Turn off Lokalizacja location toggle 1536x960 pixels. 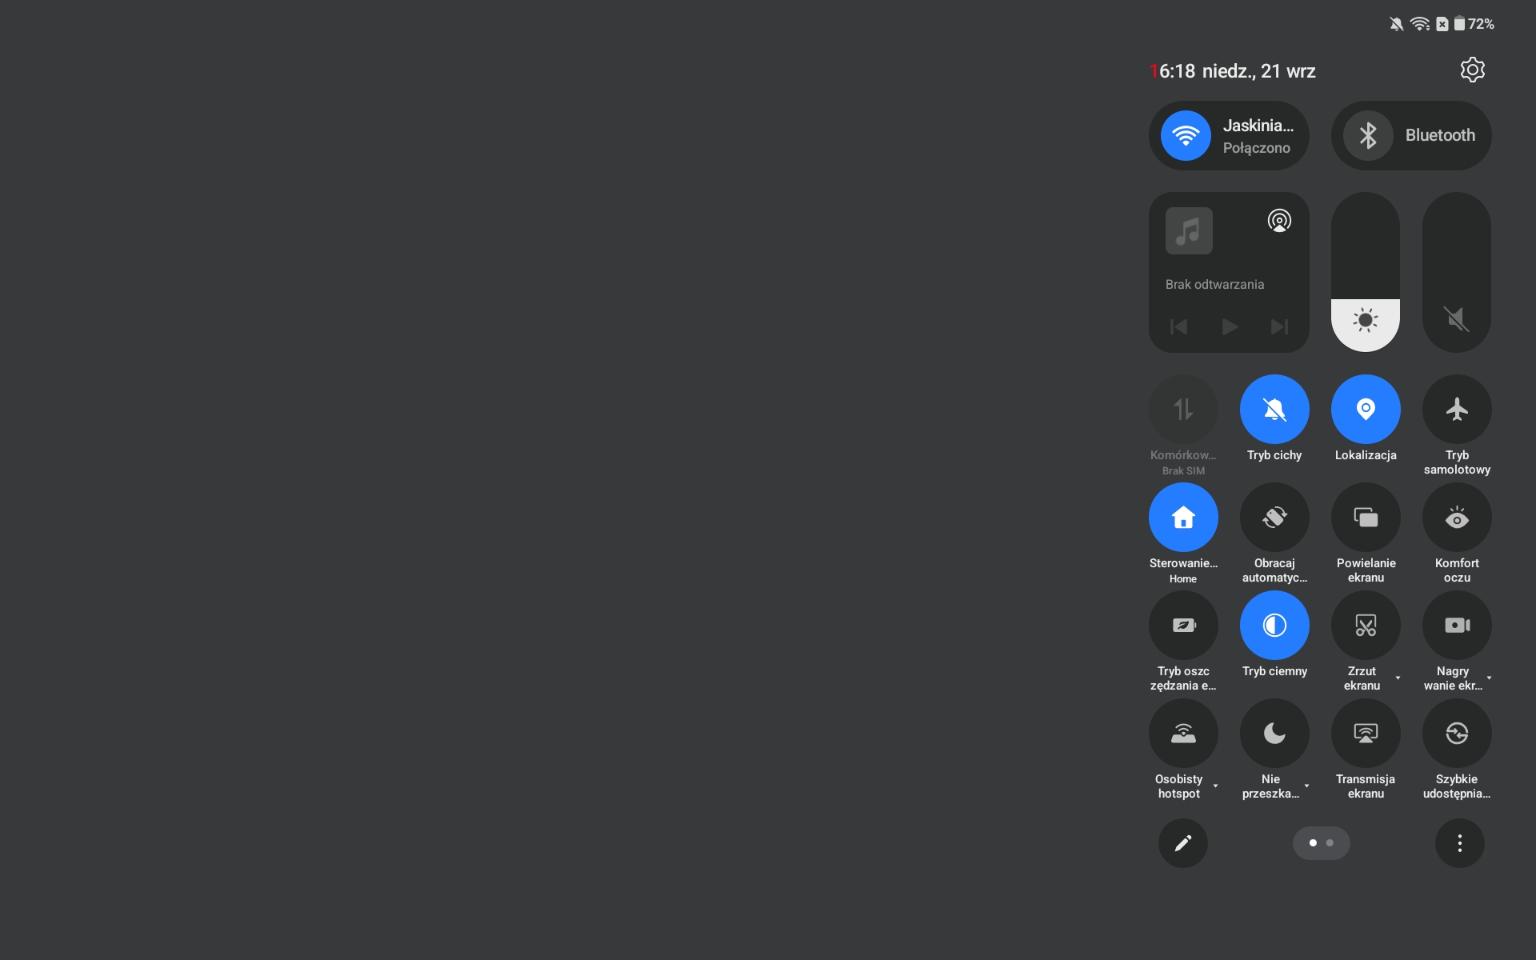coord(1365,410)
